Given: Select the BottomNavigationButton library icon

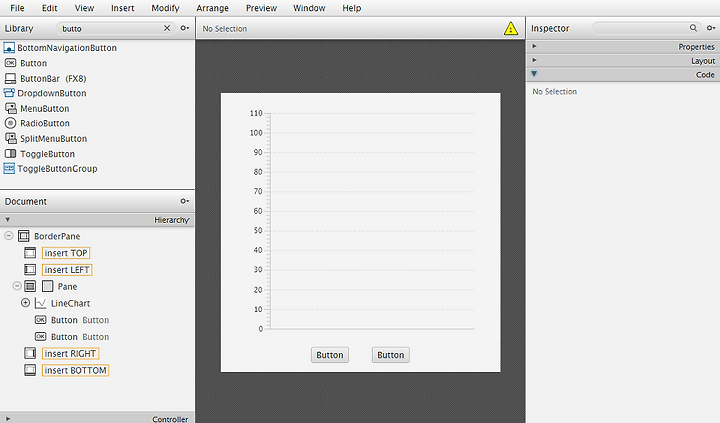Looking at the screenshot, I should click(9, 48).
